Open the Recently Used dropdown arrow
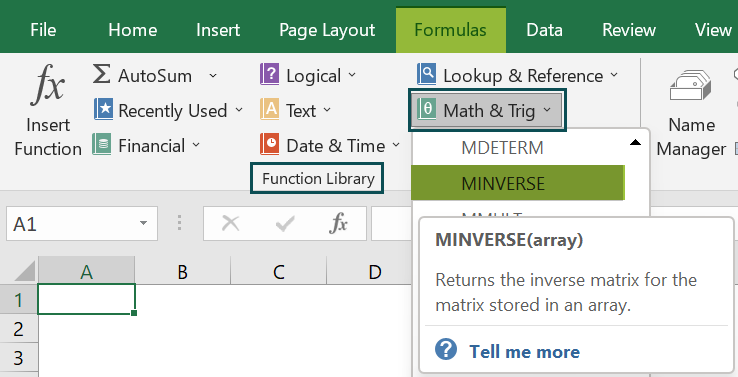Screen dimensions: 738x377 (x=239, y=110)
